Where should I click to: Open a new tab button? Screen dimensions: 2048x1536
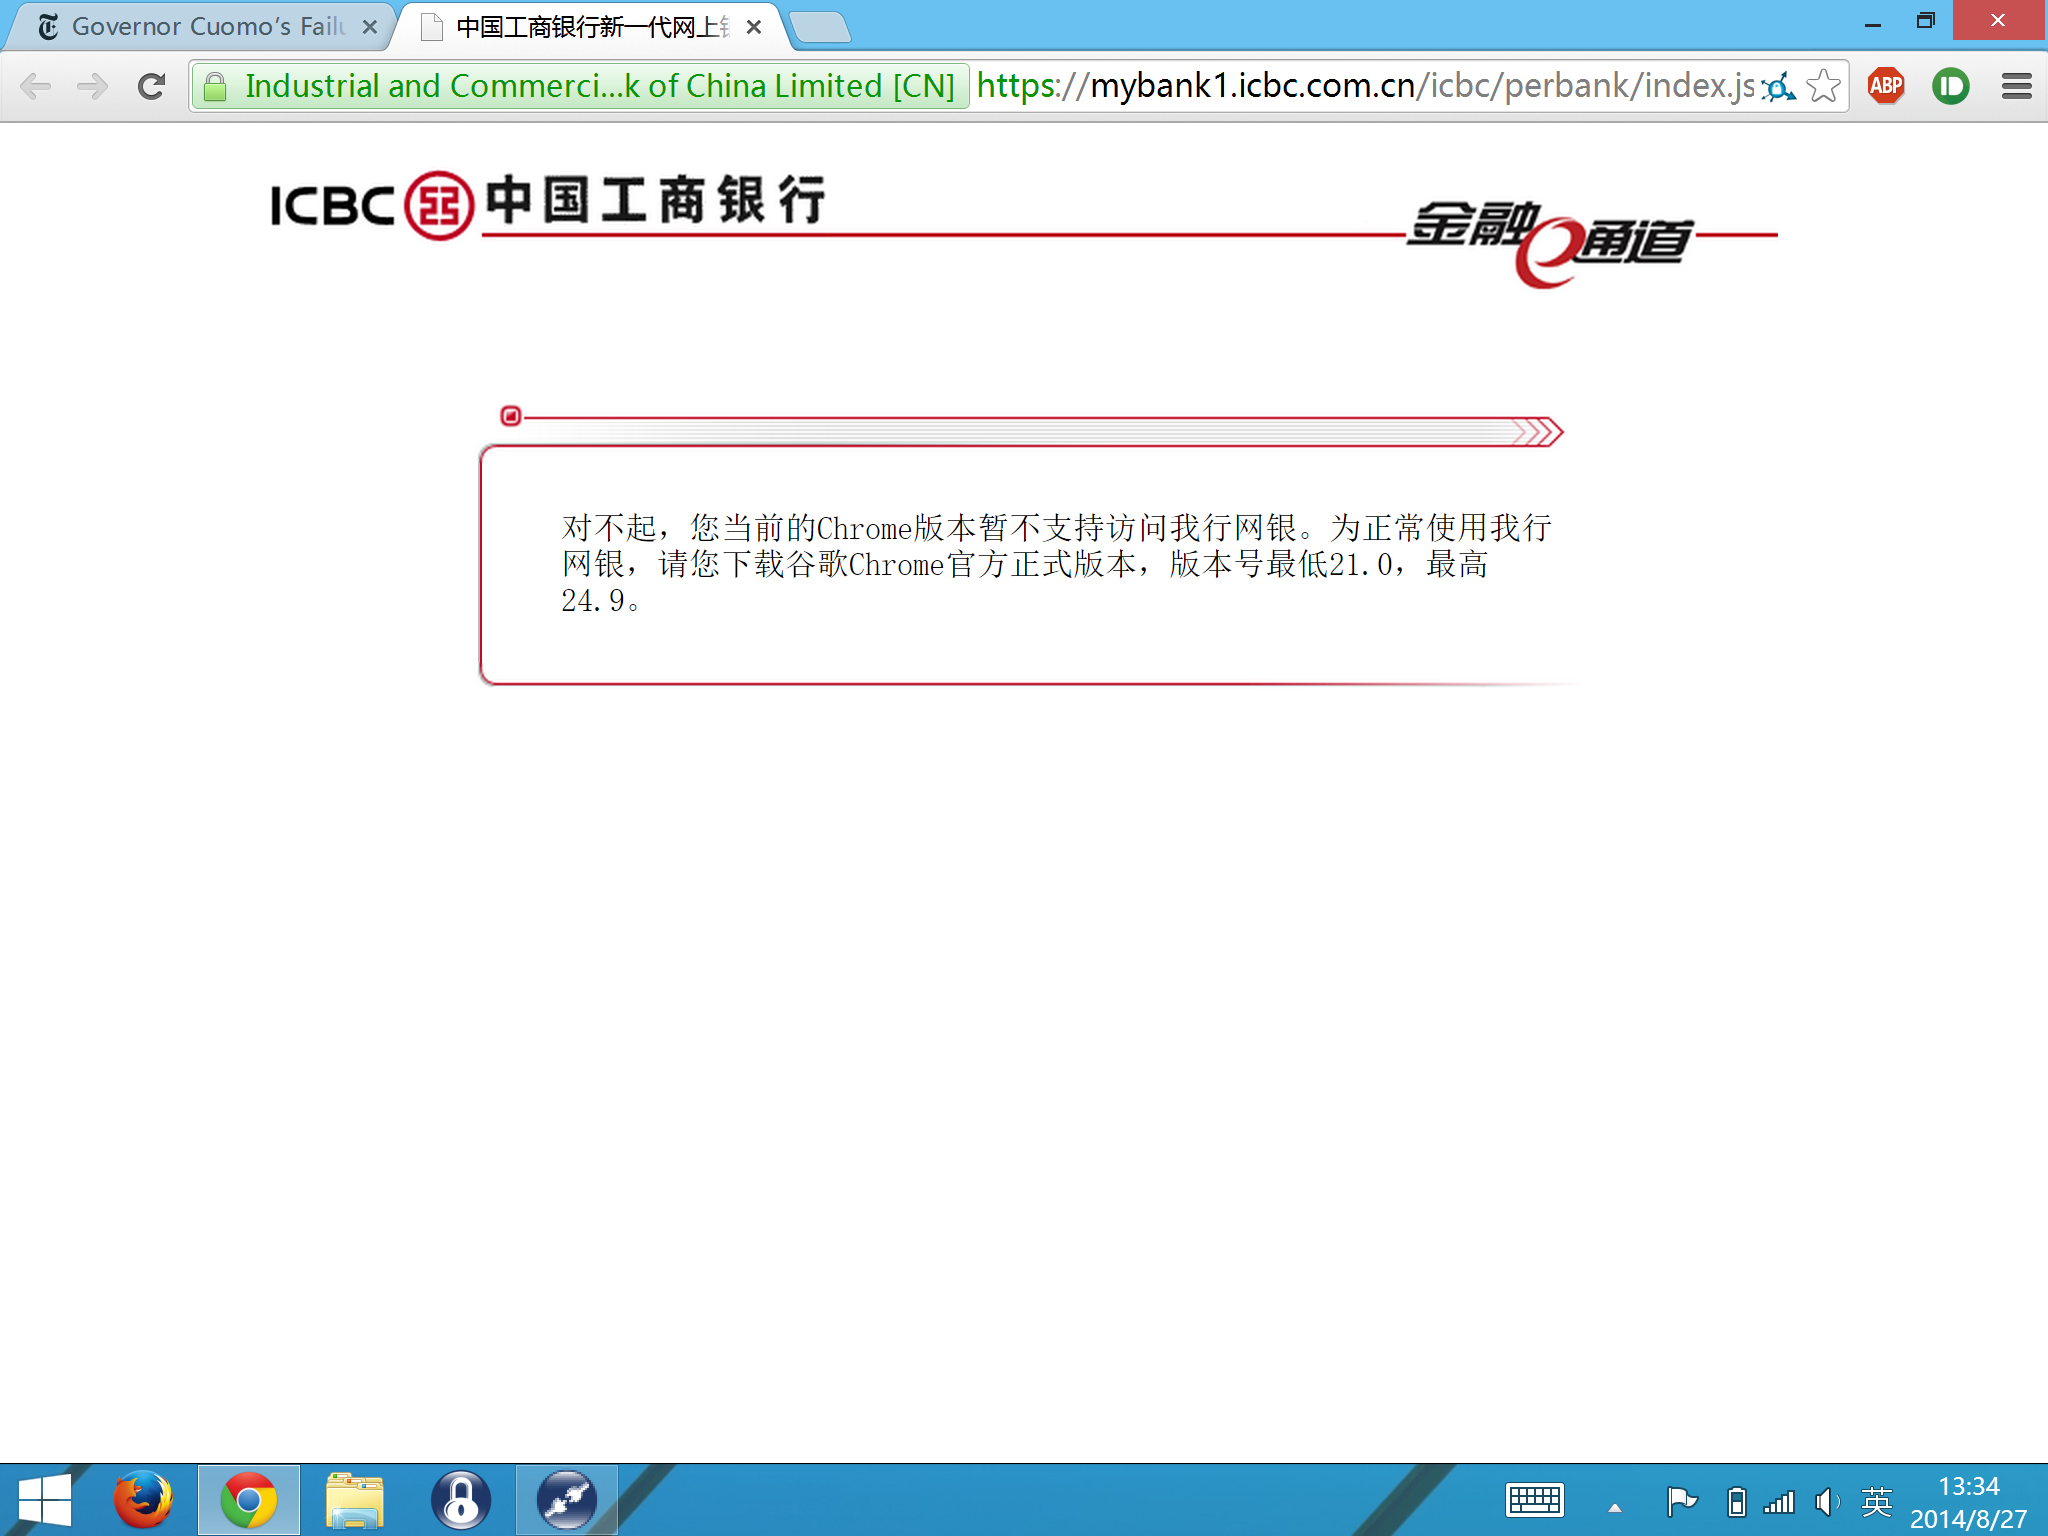[820, 27]
